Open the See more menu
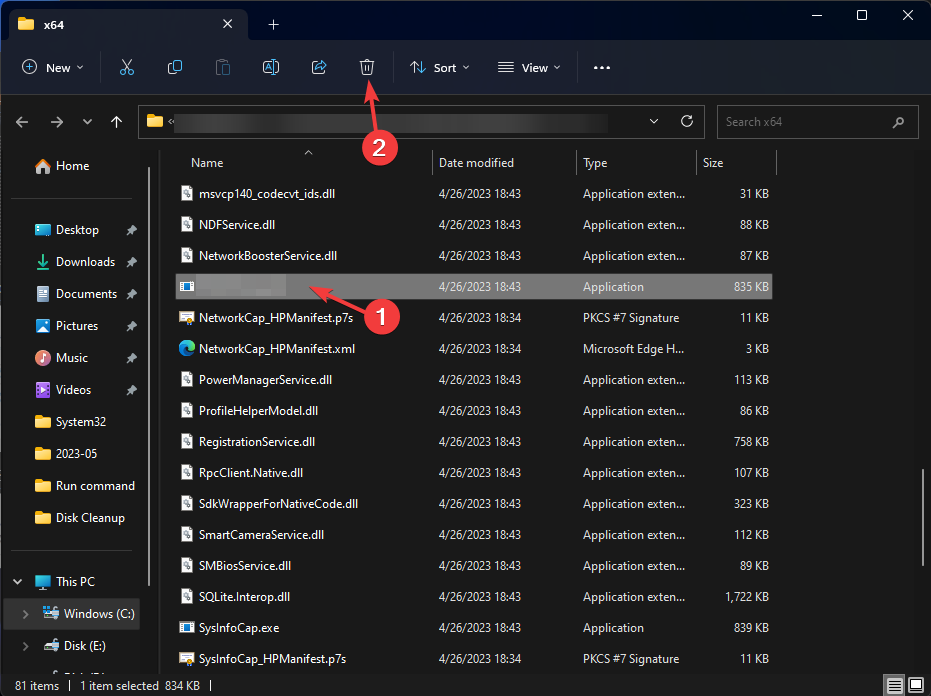Image resolution: width=931 pixels, height=696 pixels. (601, 67)
